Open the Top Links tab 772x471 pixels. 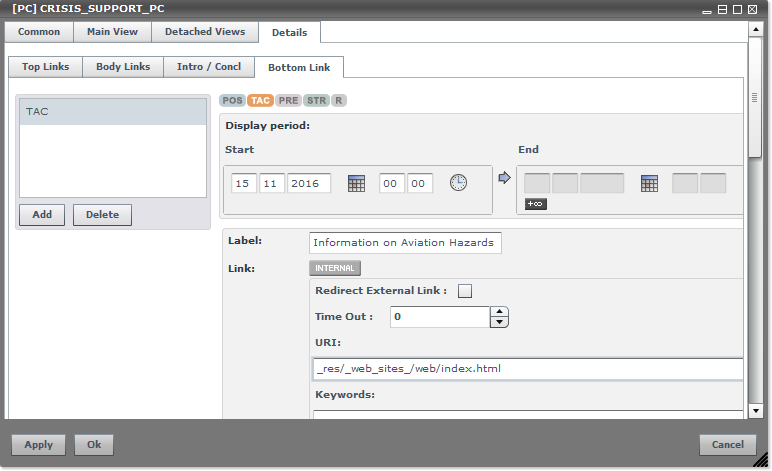pyautogui.click(x=45, y=67)
